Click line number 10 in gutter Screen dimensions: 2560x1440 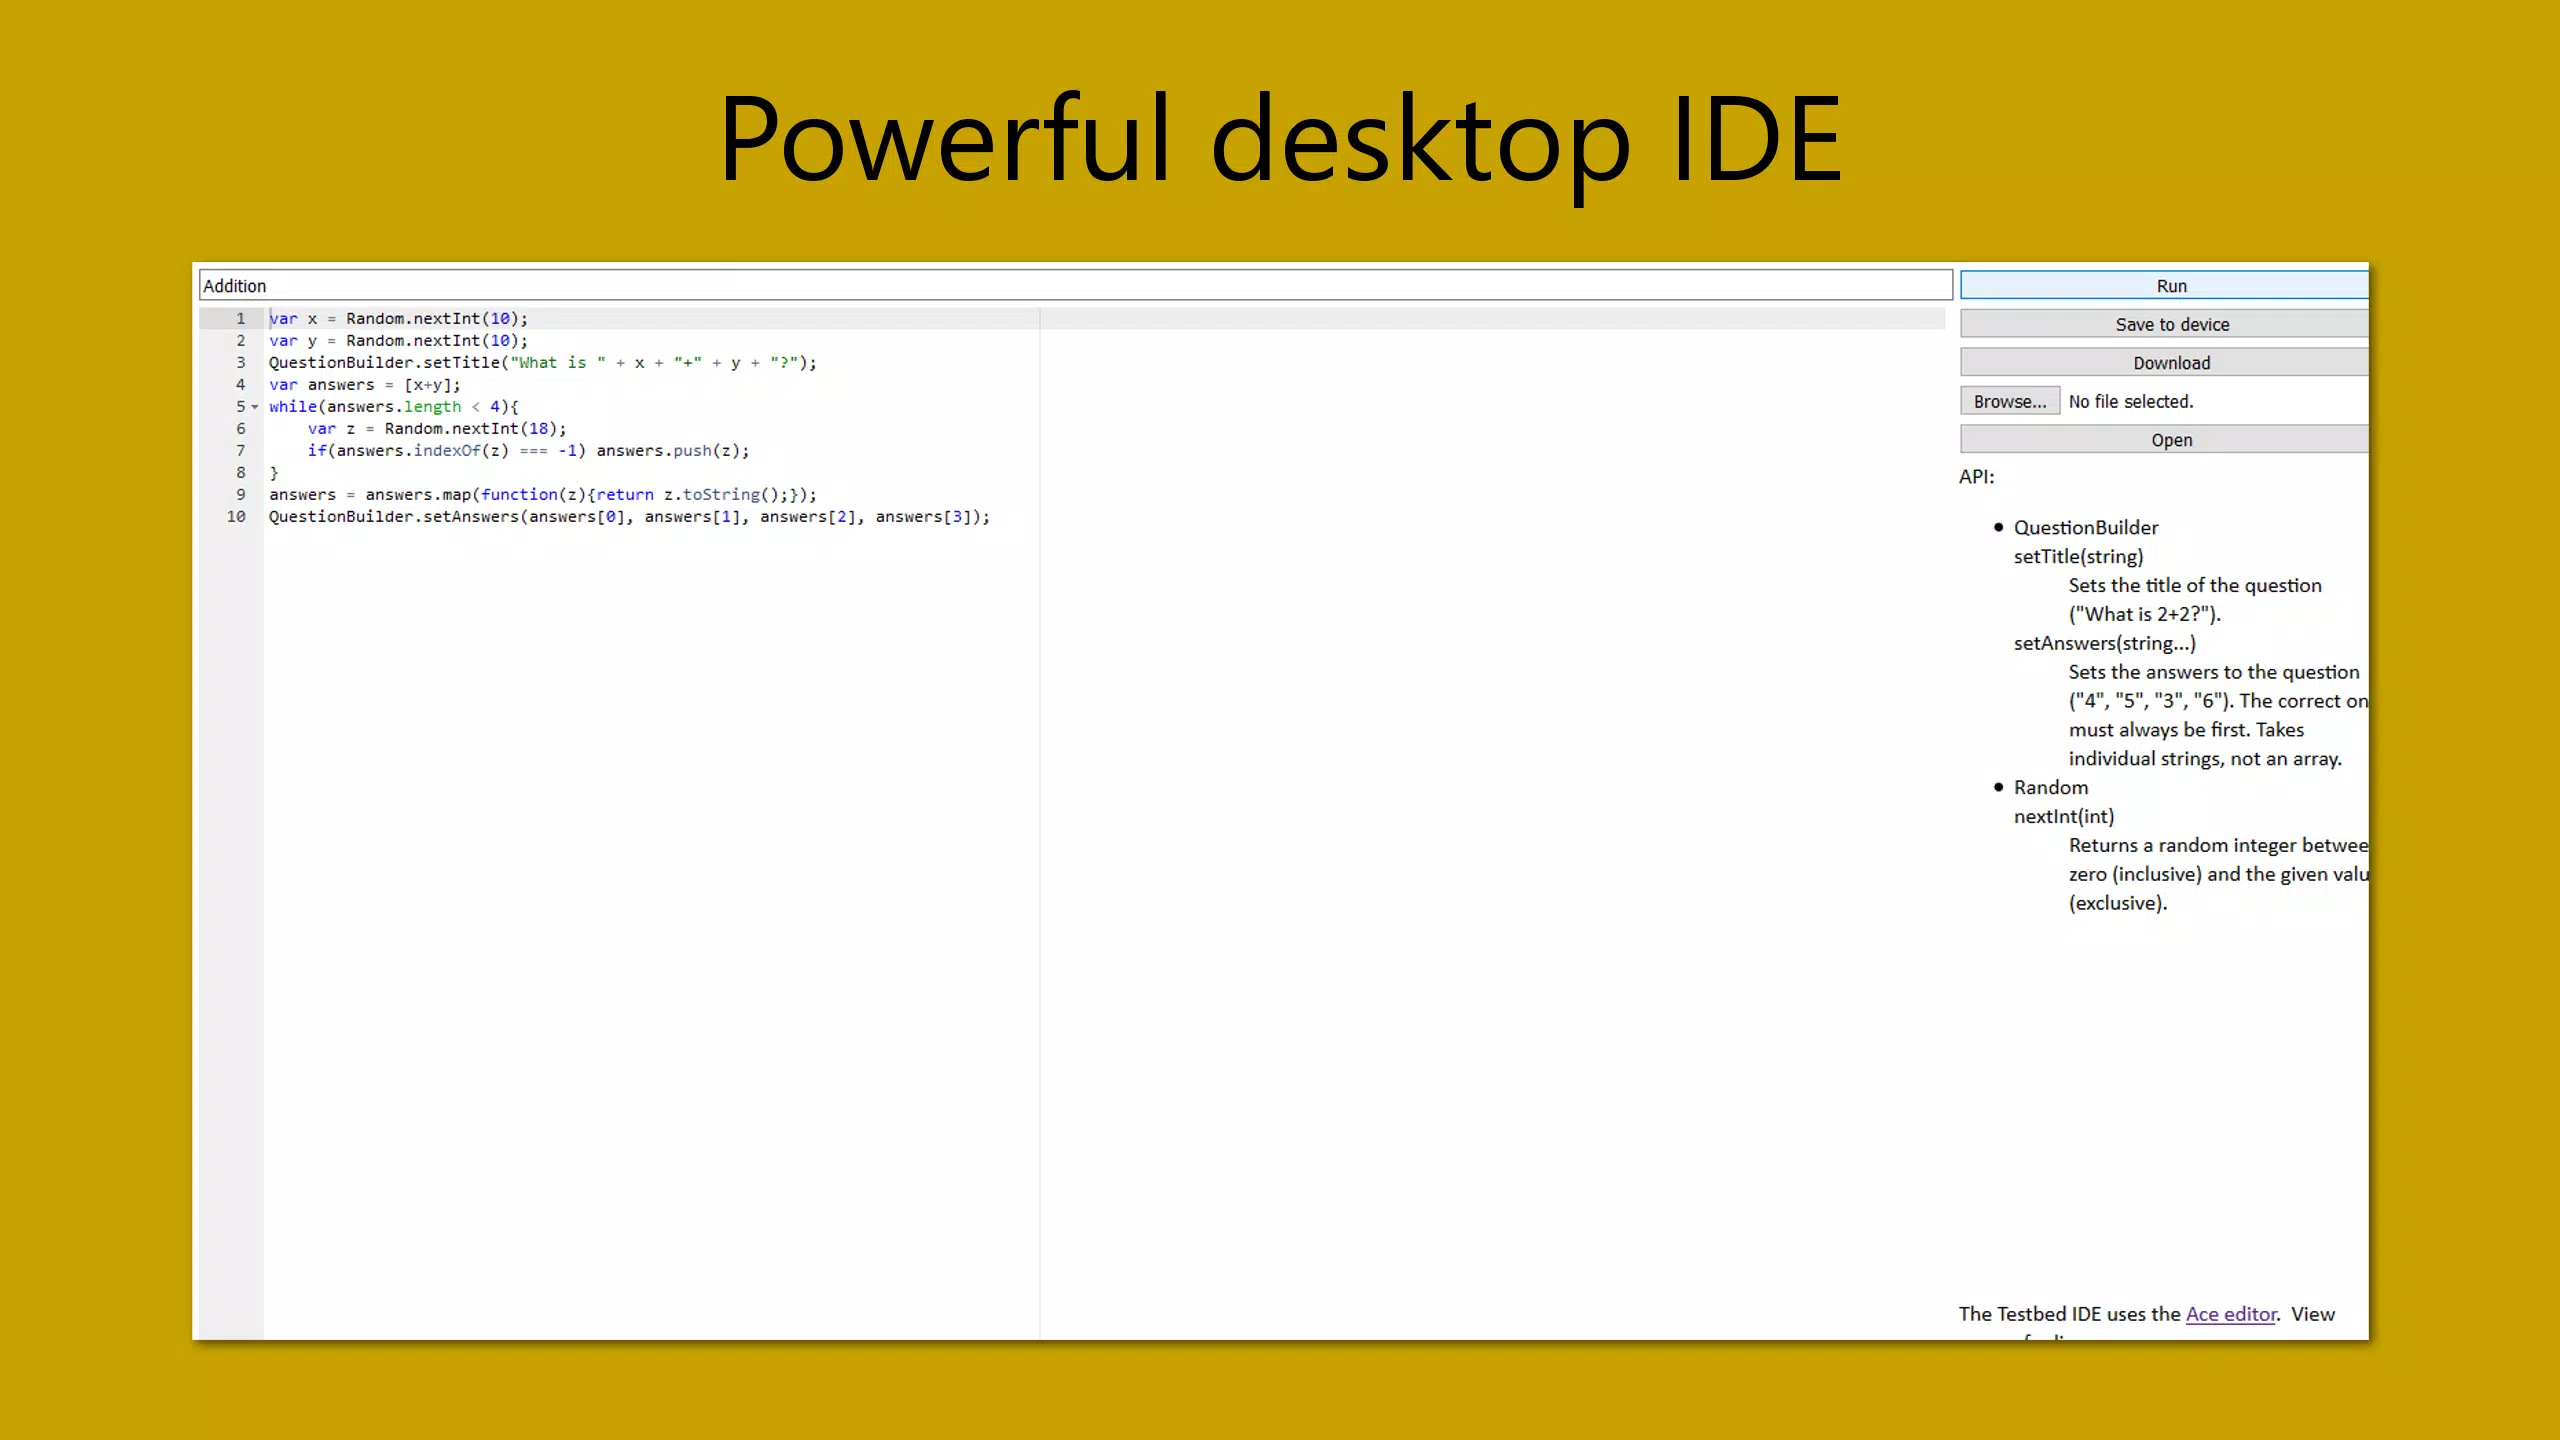click(x=236, y=516)
